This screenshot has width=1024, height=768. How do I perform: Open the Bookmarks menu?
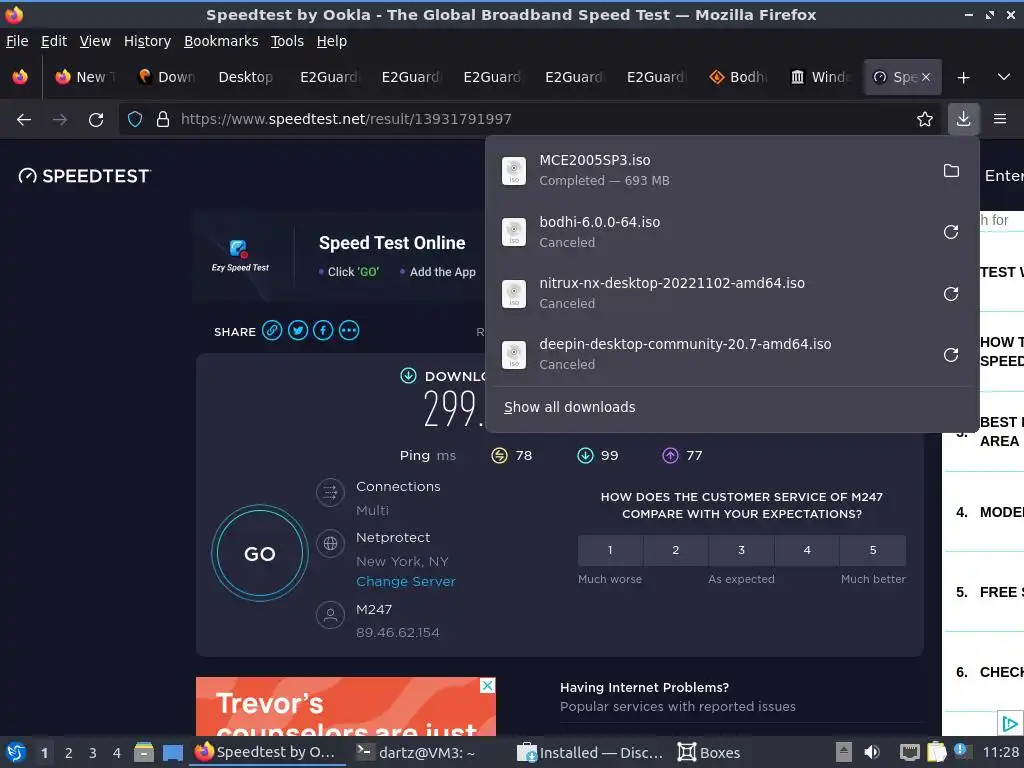(221, 41)
